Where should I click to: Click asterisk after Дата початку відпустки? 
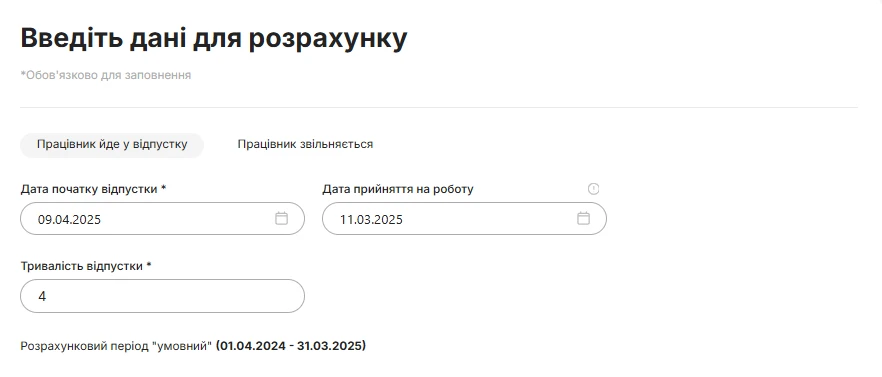pyautogui.click(x=163, y=188)
